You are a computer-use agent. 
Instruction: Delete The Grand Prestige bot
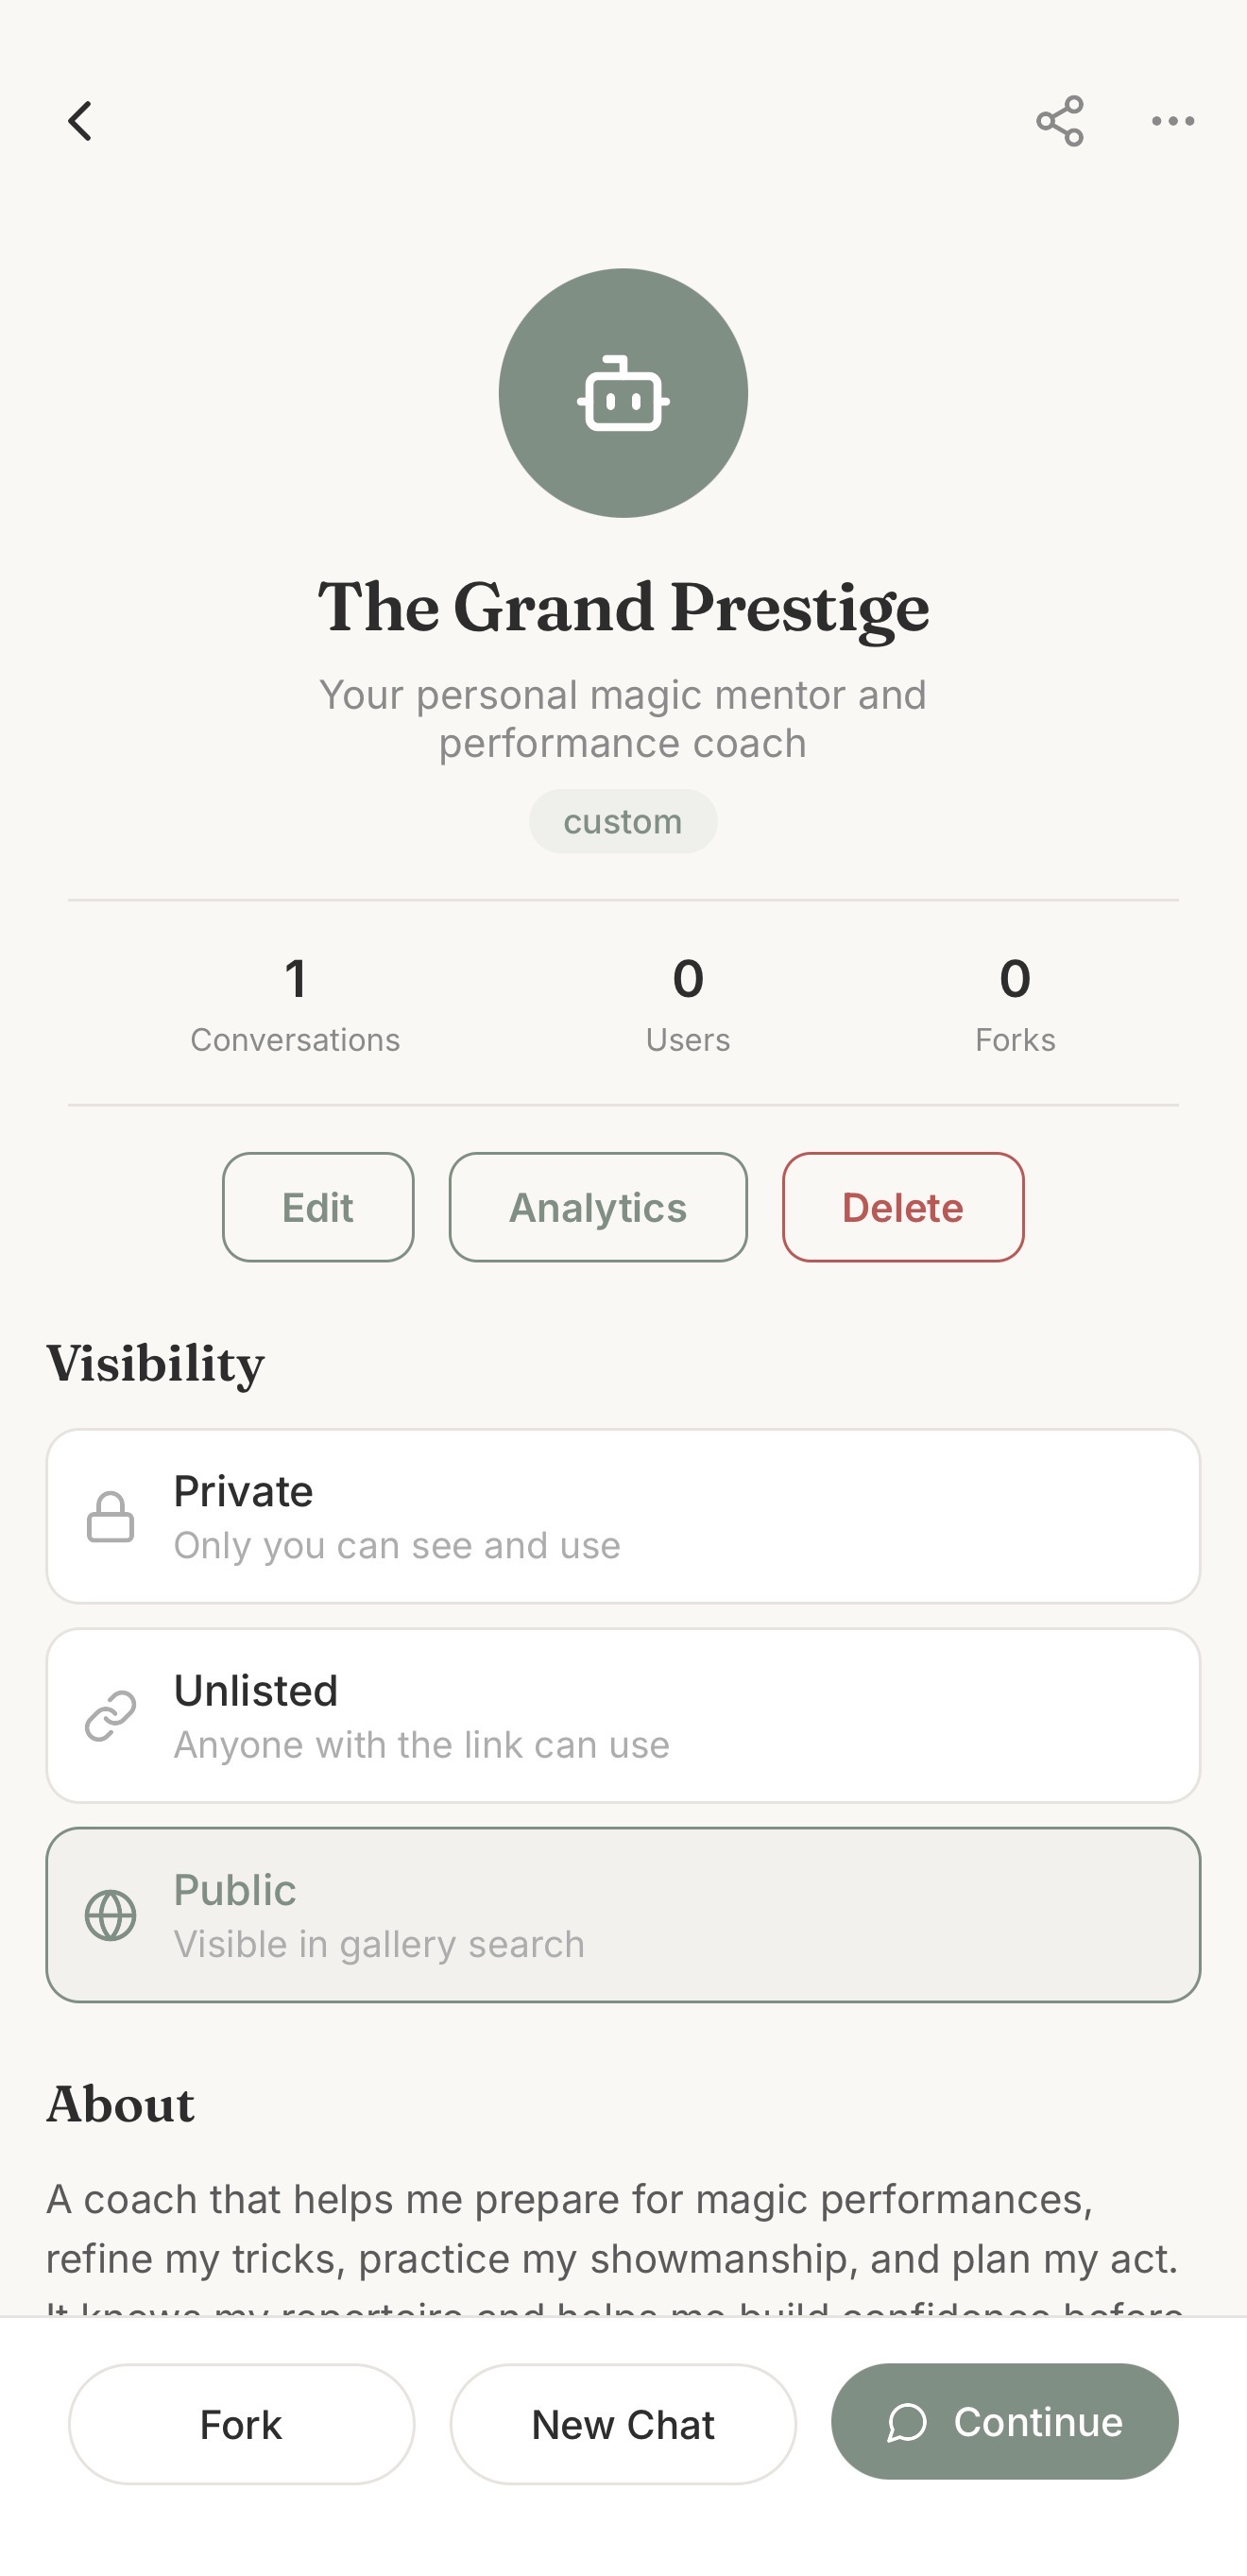coord(903,1207)
